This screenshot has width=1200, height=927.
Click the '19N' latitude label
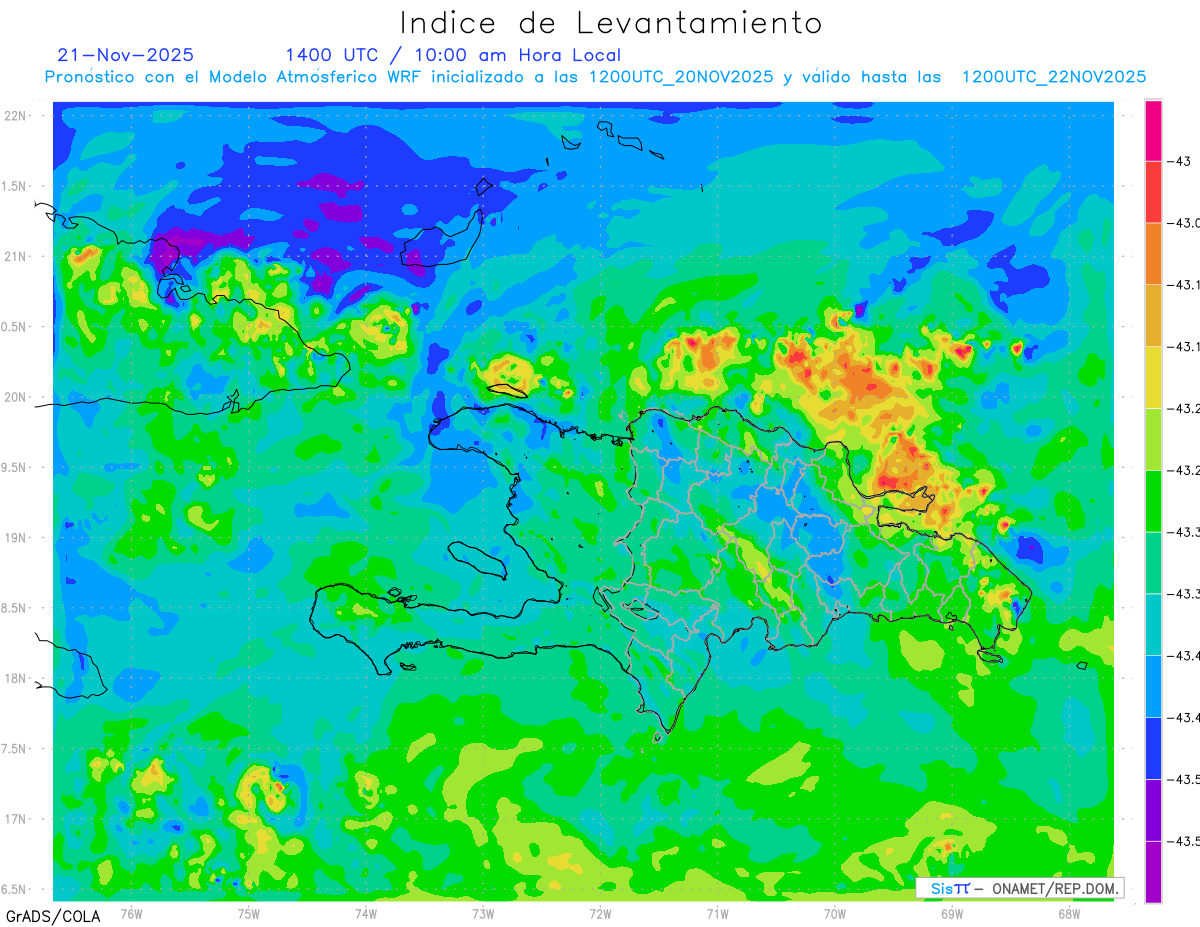(x=15, y=538)
